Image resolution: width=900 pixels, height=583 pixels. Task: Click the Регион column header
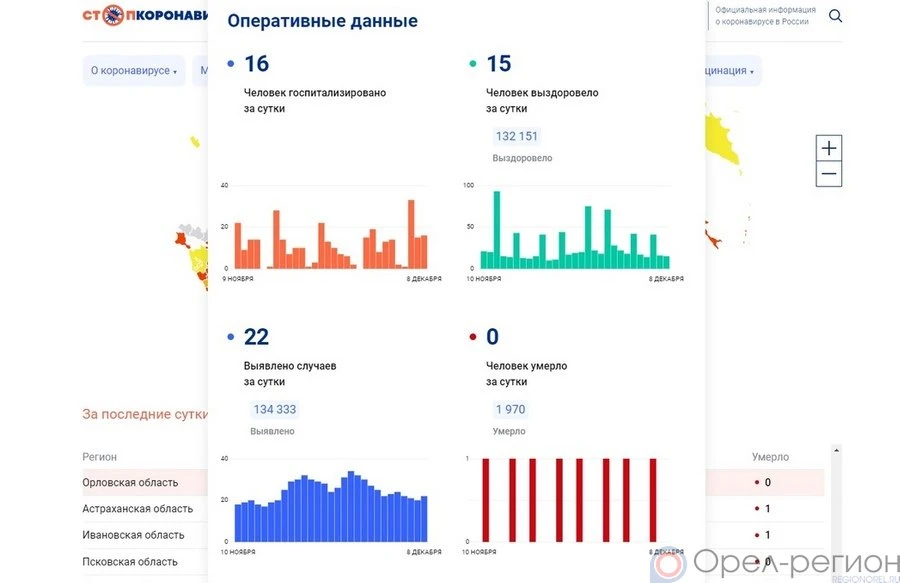point(100,457)
